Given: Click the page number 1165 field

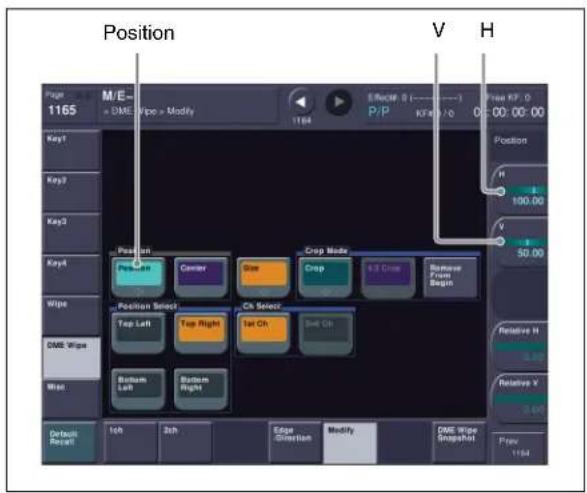Looking at the screenshot, I should pos(62,110).
